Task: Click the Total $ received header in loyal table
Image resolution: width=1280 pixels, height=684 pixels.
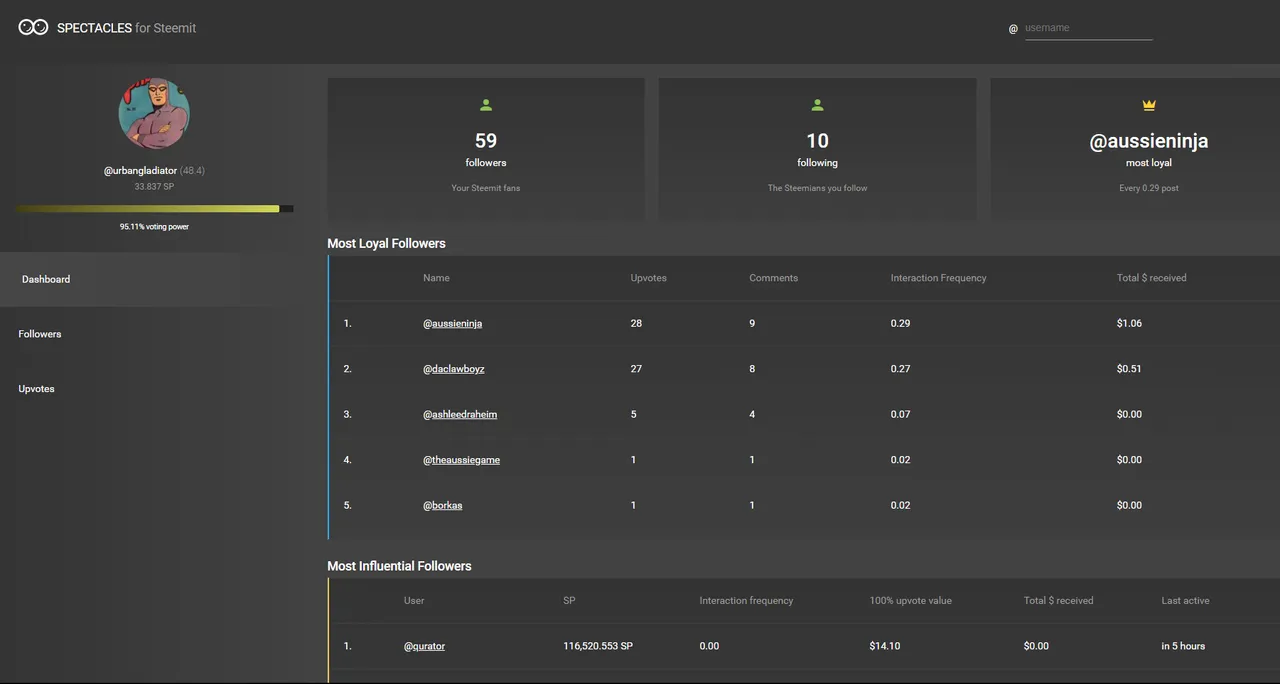Action: pos(1152,278)
